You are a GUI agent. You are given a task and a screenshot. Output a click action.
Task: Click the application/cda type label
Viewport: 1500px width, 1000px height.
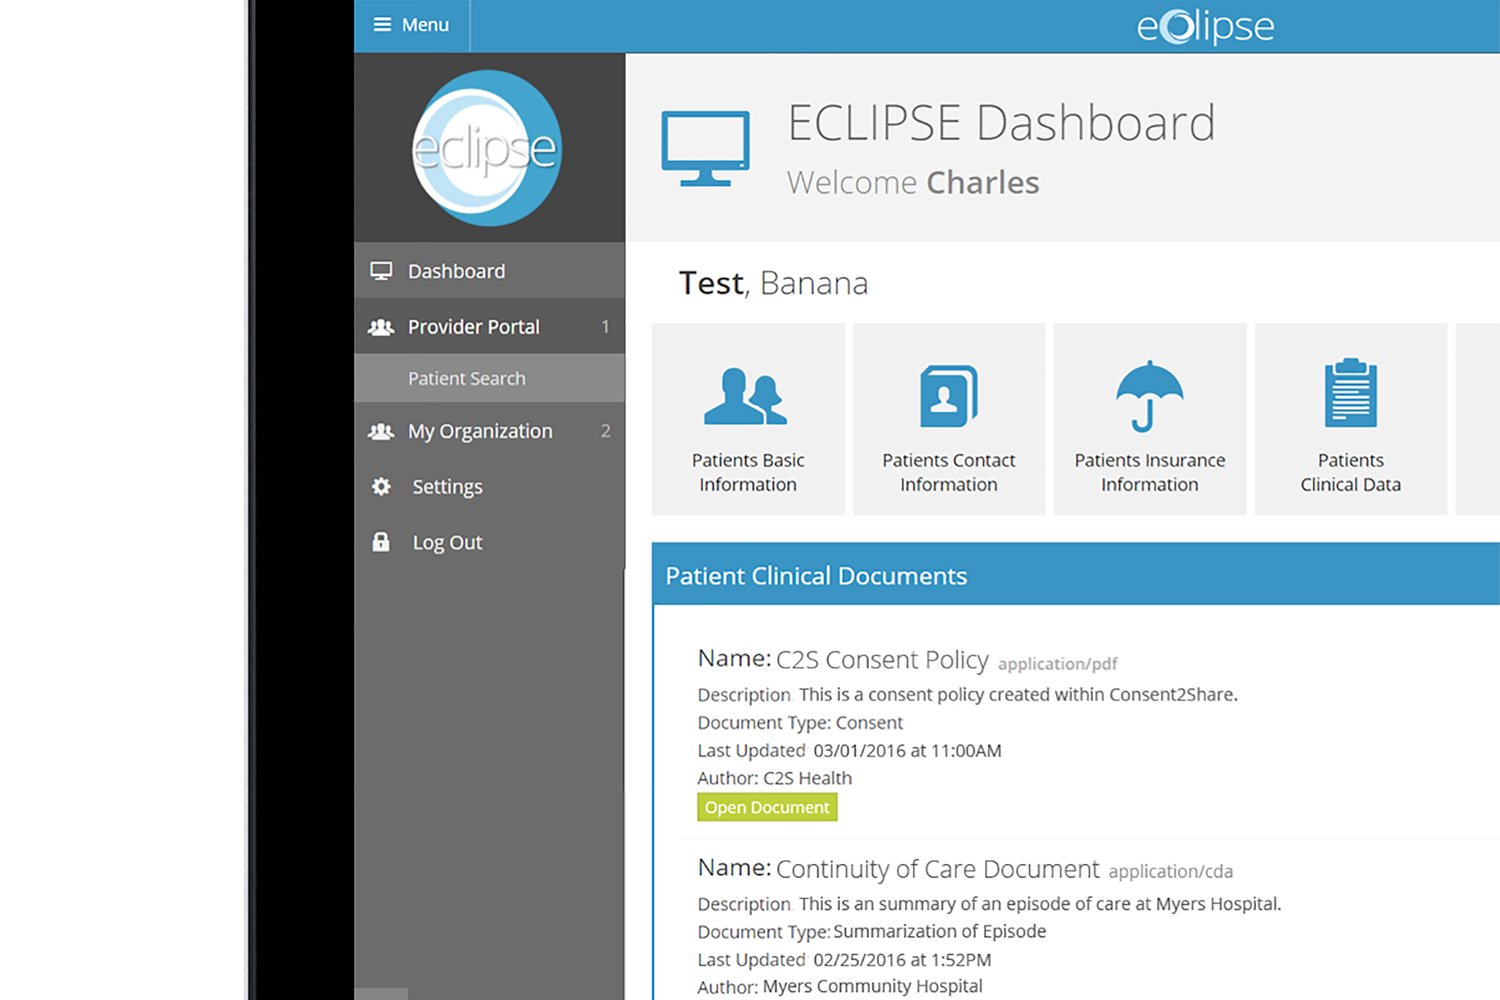[1171, 872]
